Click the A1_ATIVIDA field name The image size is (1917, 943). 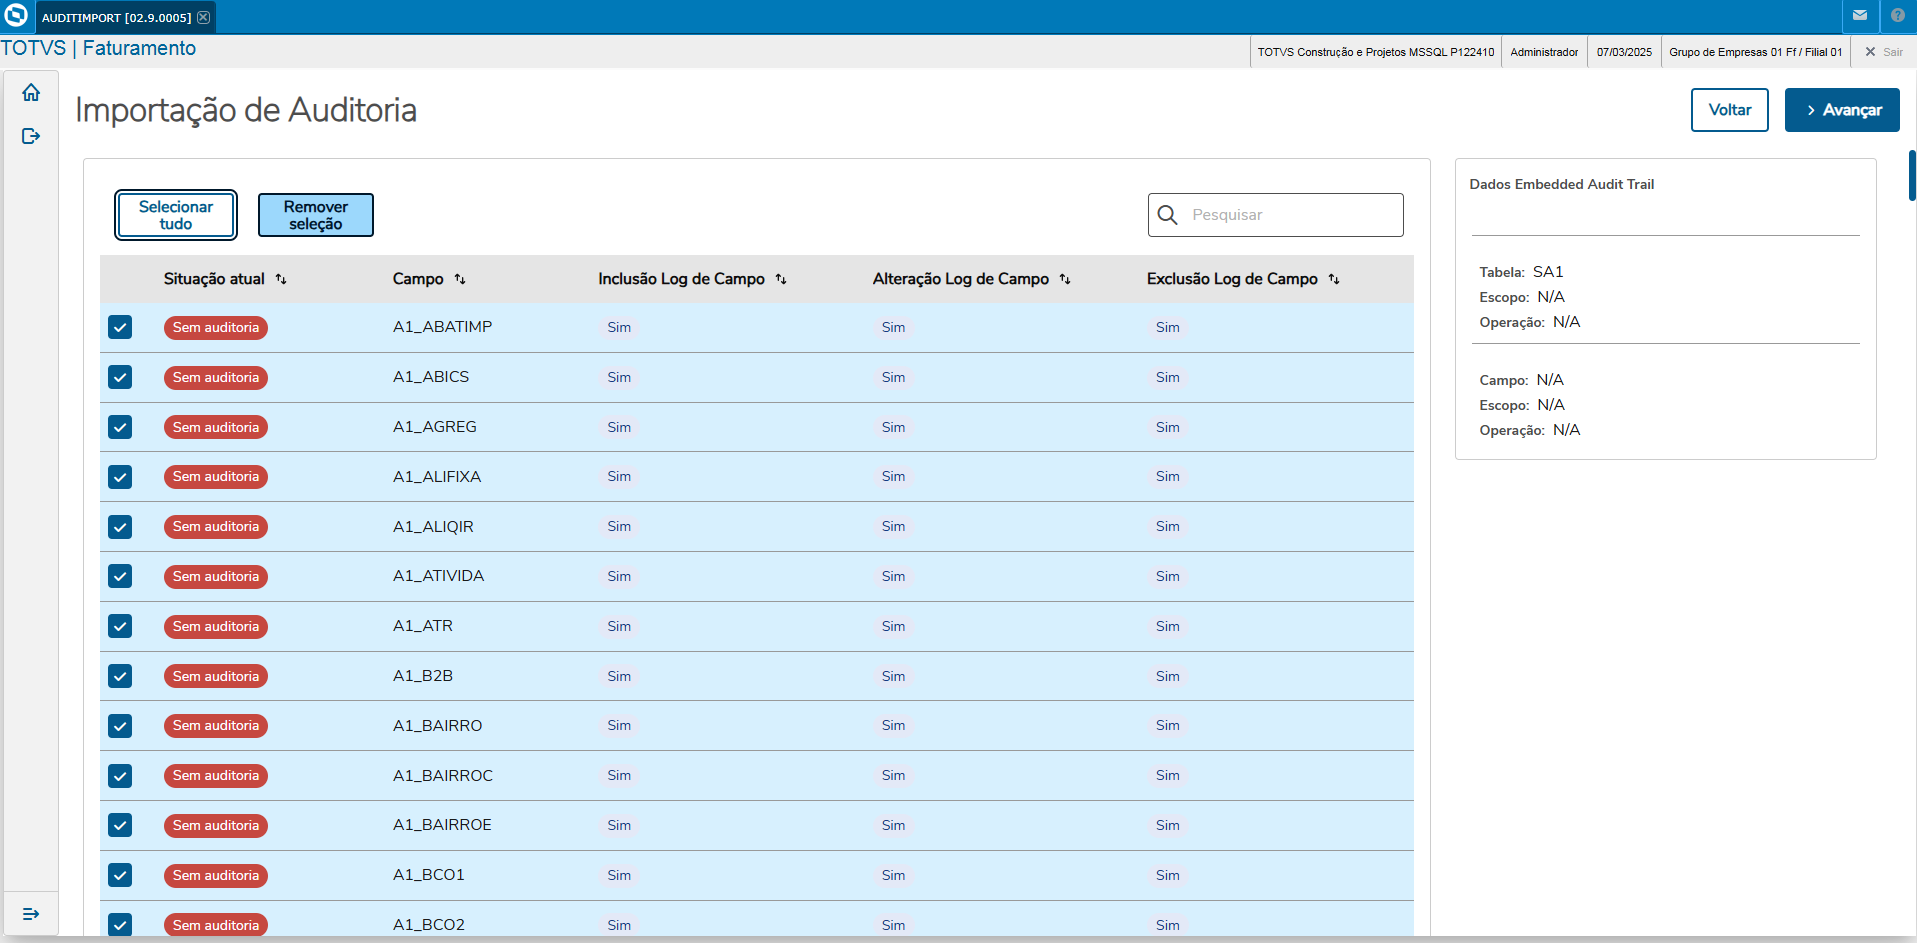point(438,576)
